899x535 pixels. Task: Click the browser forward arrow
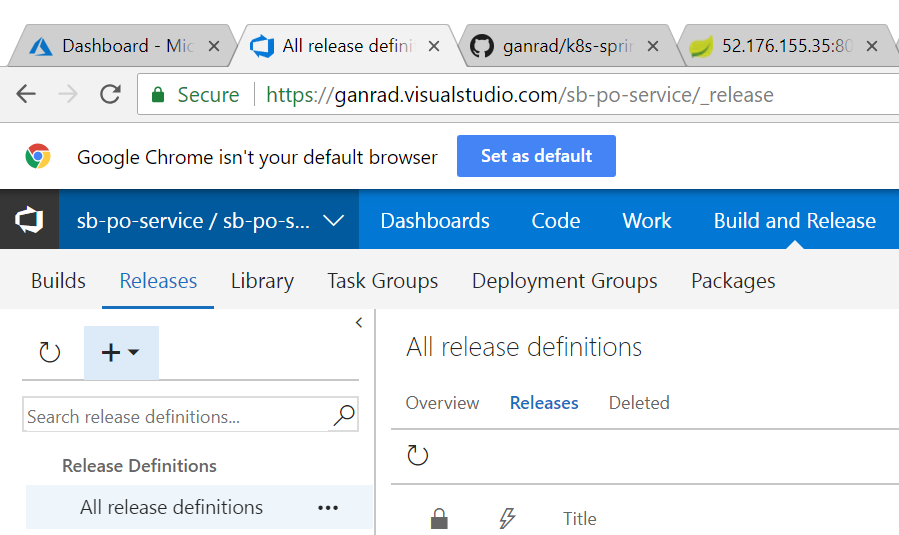point(68,93)
